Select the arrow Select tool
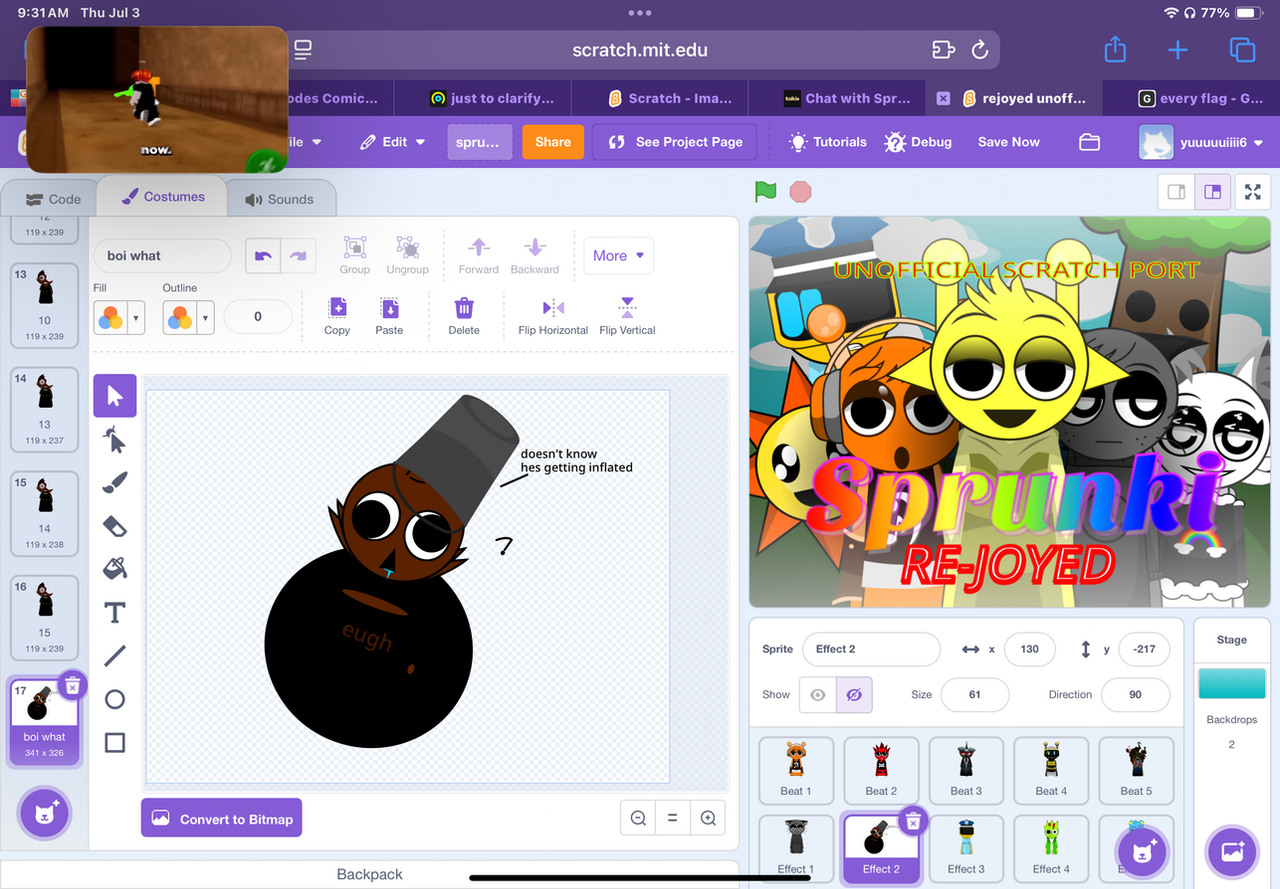This screenshot has height=889, width=1280. click(x=115, y=396)
